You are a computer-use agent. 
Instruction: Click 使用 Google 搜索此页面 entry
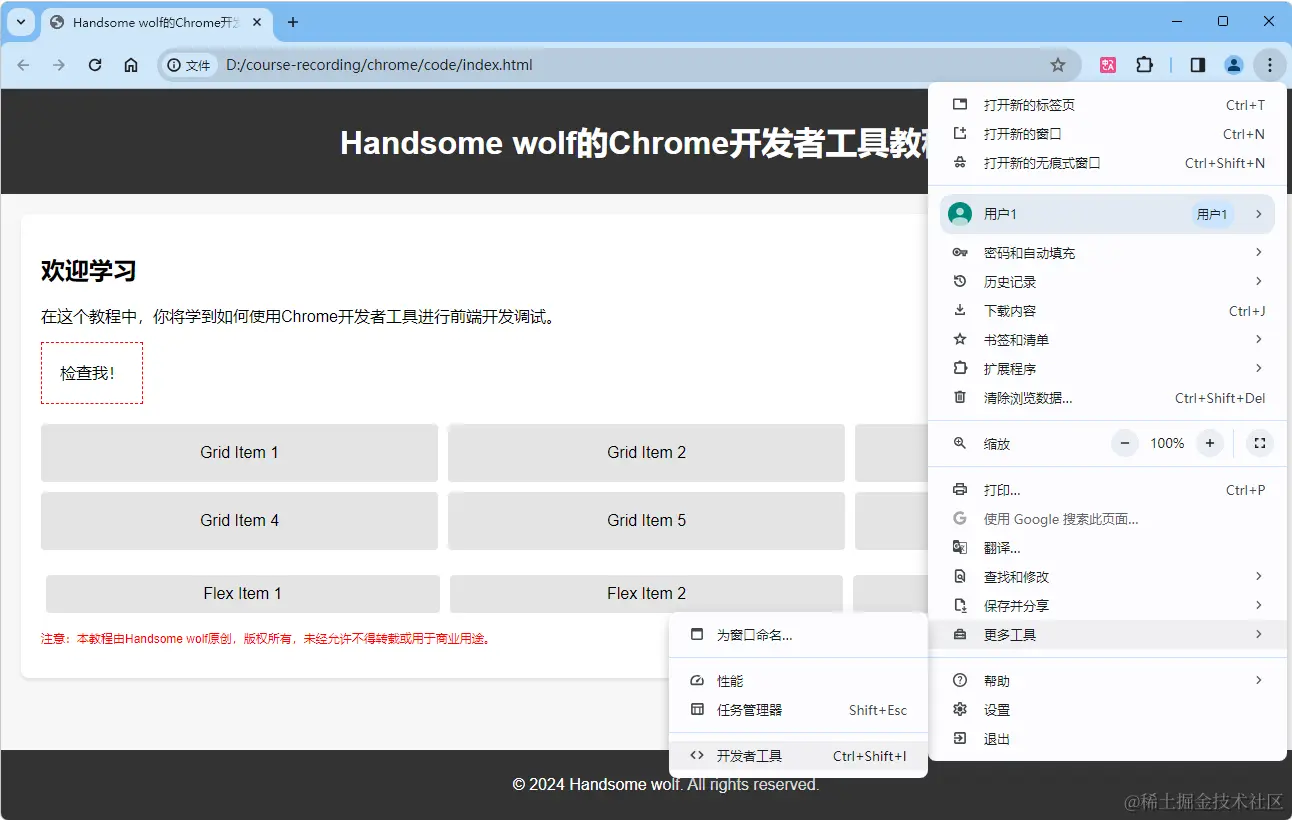pyautogui.click(x=1107, y=519)
